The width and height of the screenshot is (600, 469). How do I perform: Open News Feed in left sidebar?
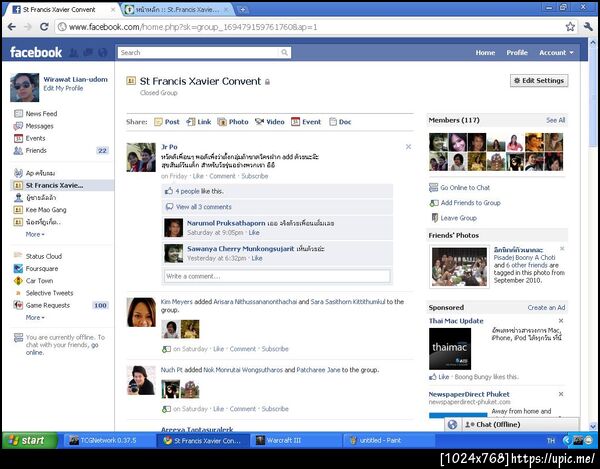36,114
